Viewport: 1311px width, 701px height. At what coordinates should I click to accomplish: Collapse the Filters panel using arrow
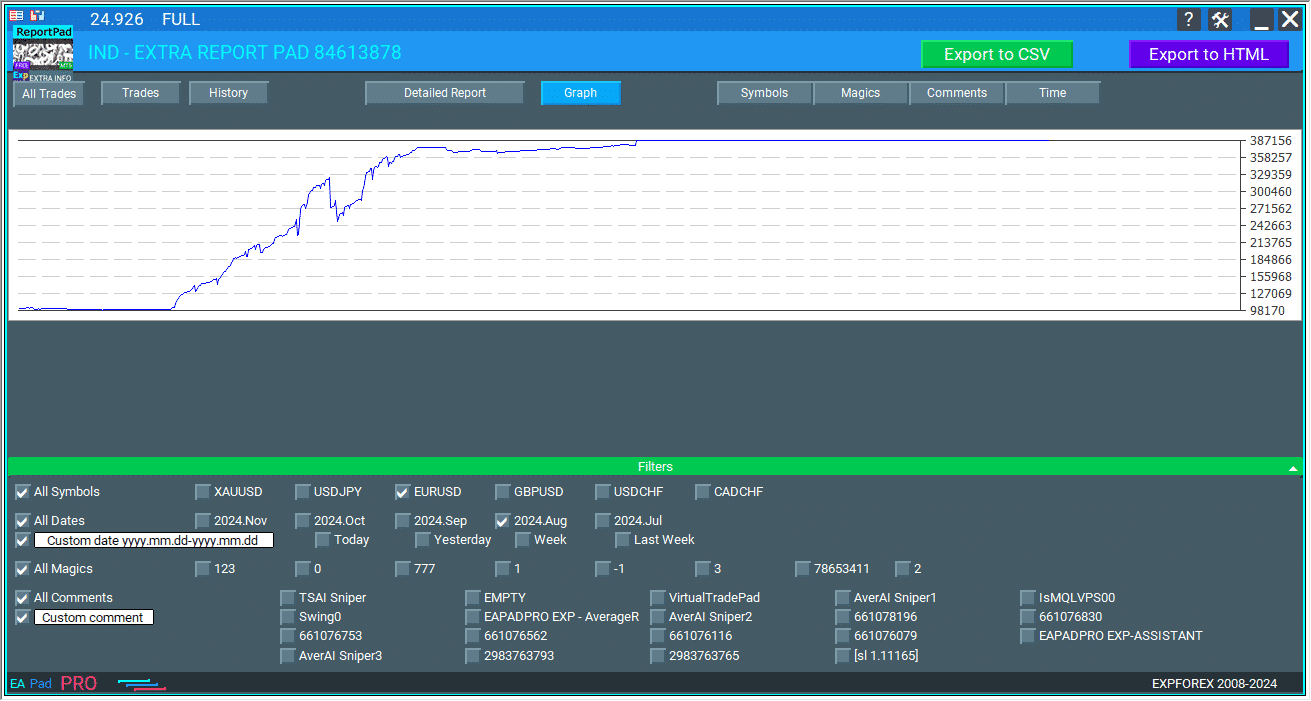point(1293,468)
